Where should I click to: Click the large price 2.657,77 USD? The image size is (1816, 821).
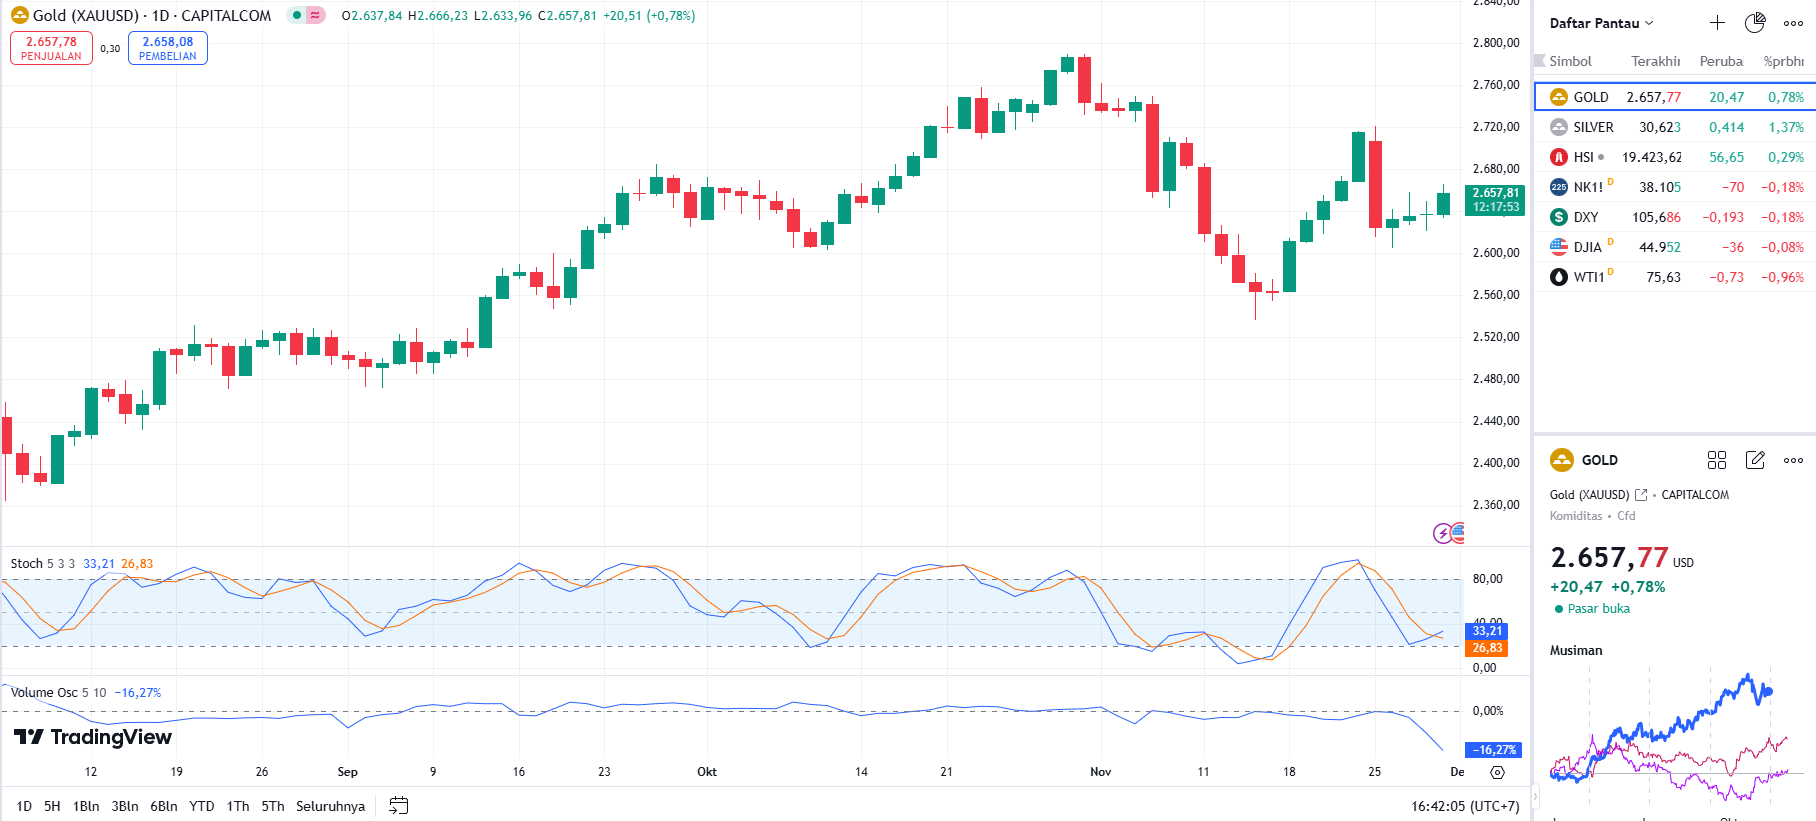click(1622, 558)
